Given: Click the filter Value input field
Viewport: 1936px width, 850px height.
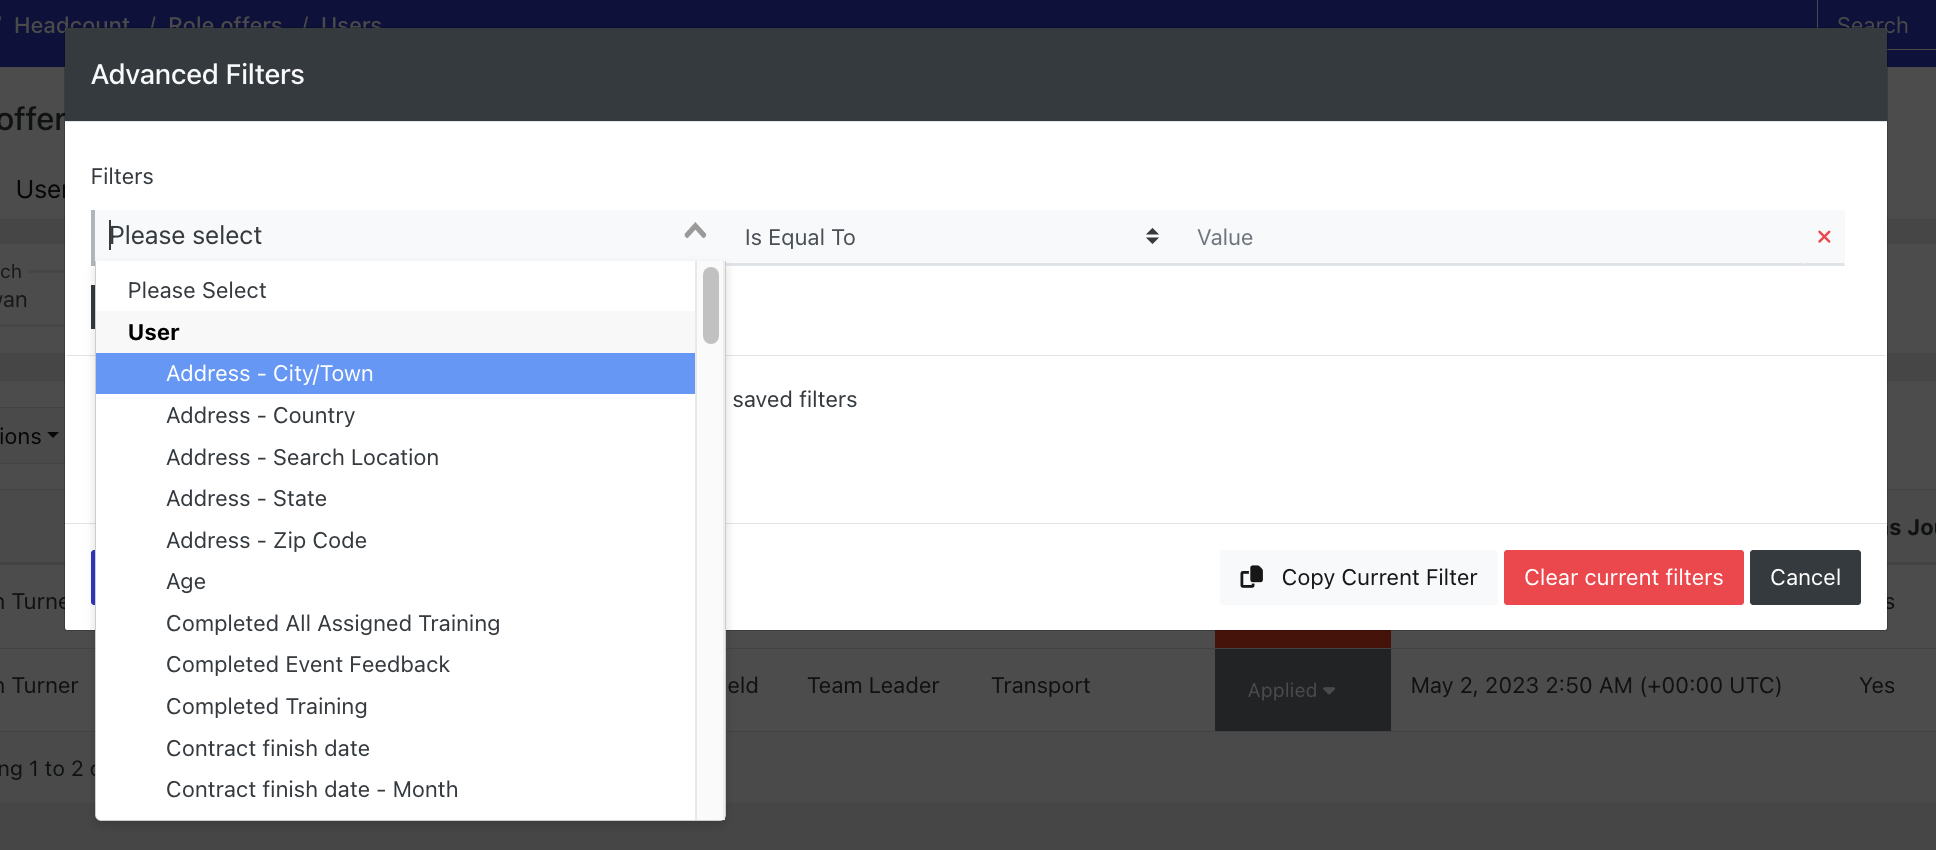Looking at the screenshot, I should (x=1490, y=237).
